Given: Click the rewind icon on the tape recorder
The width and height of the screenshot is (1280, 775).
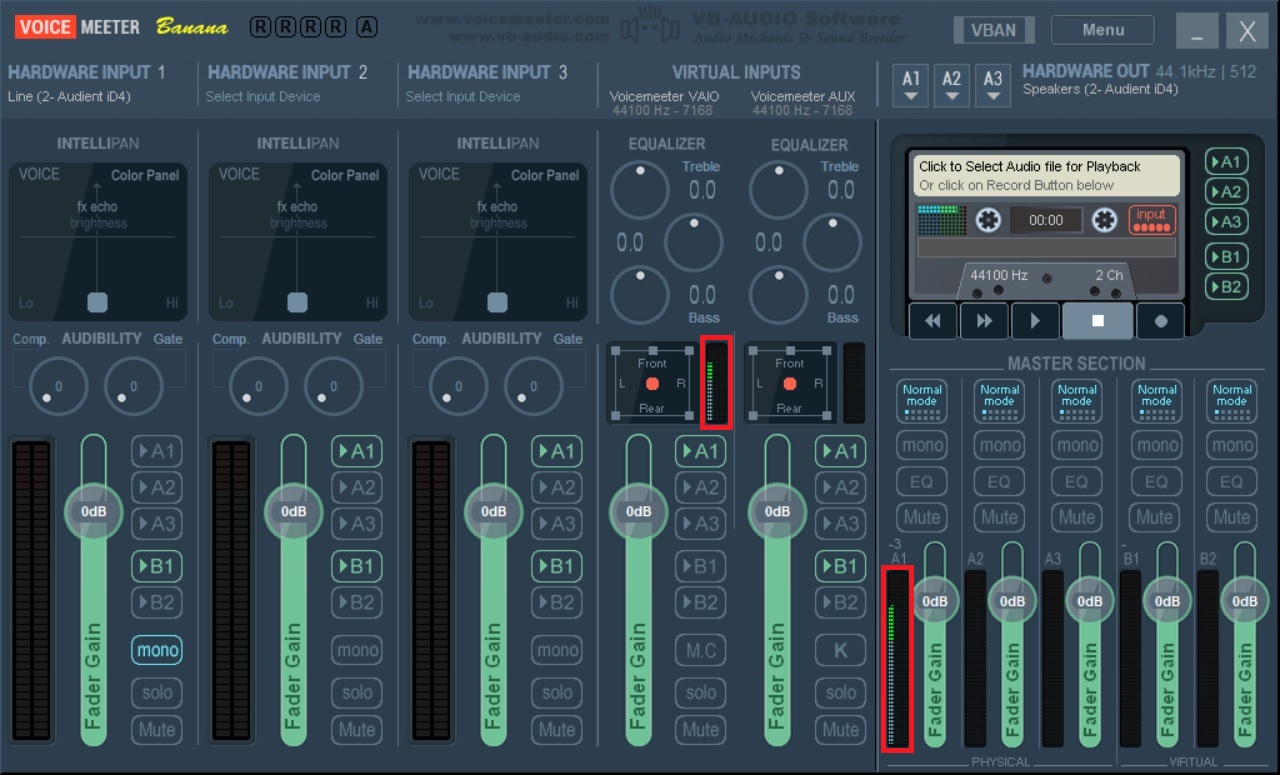Looking at the screenshot, I should click(x=932, y=320).
